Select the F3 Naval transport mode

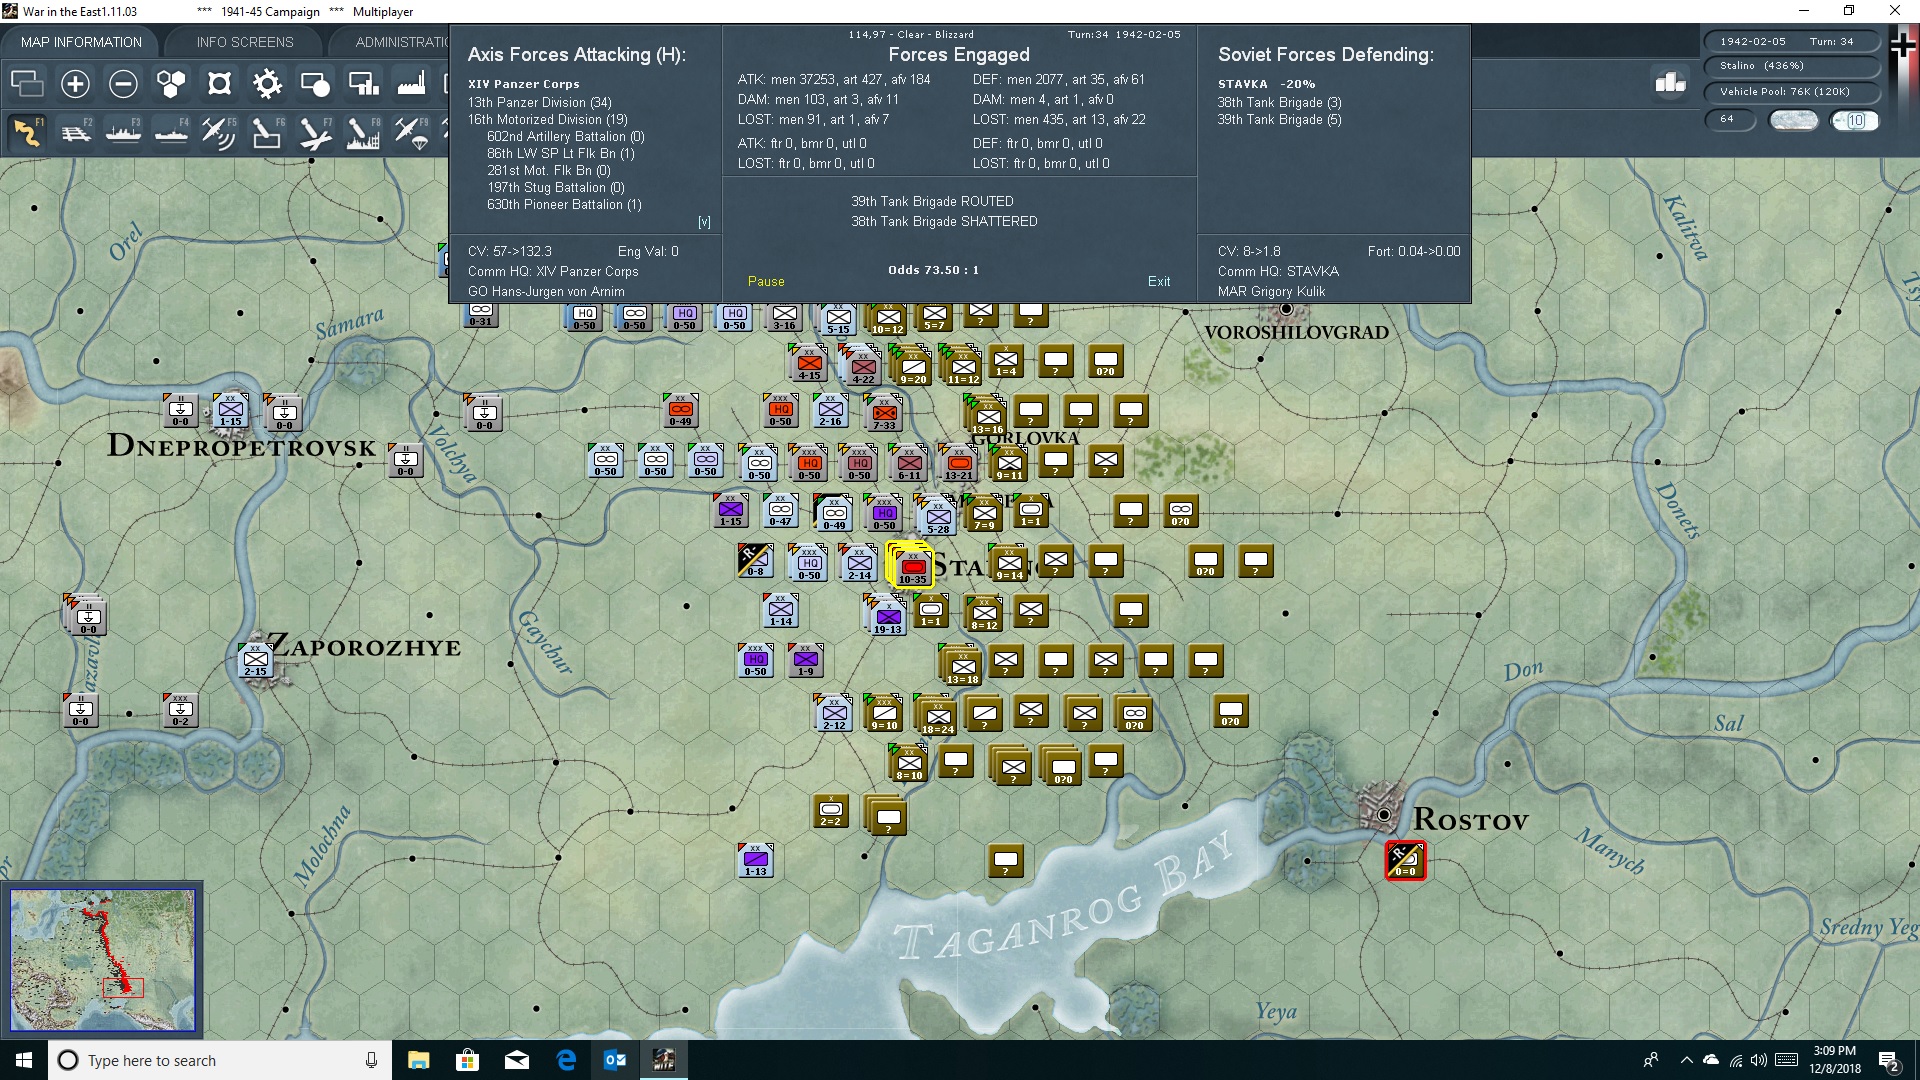[x=124, y=132]
